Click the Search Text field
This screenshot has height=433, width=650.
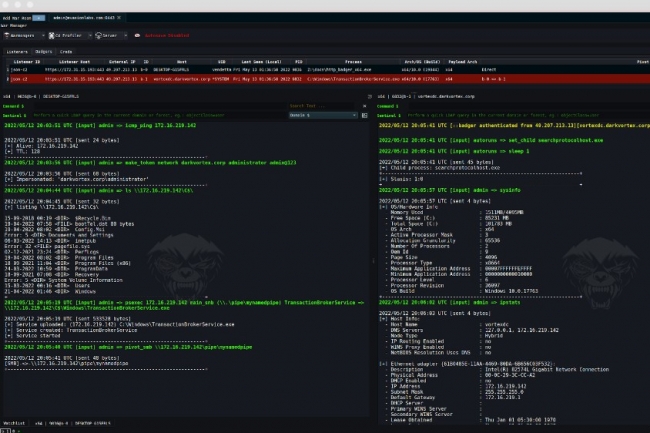(323, 106)
